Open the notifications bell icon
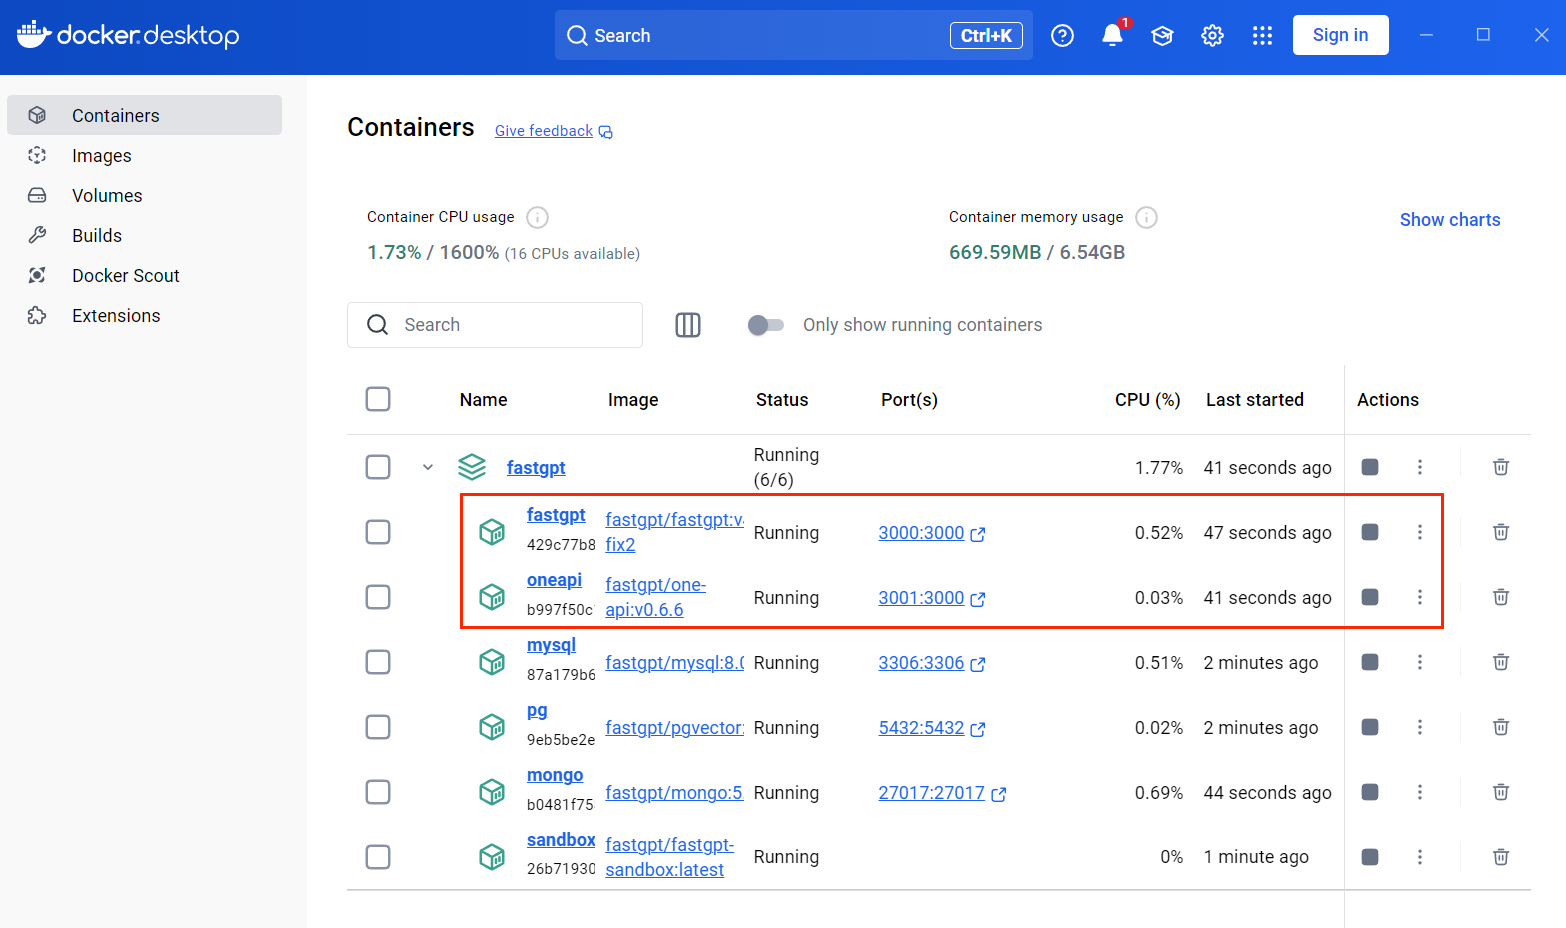 pos(1112,36)
